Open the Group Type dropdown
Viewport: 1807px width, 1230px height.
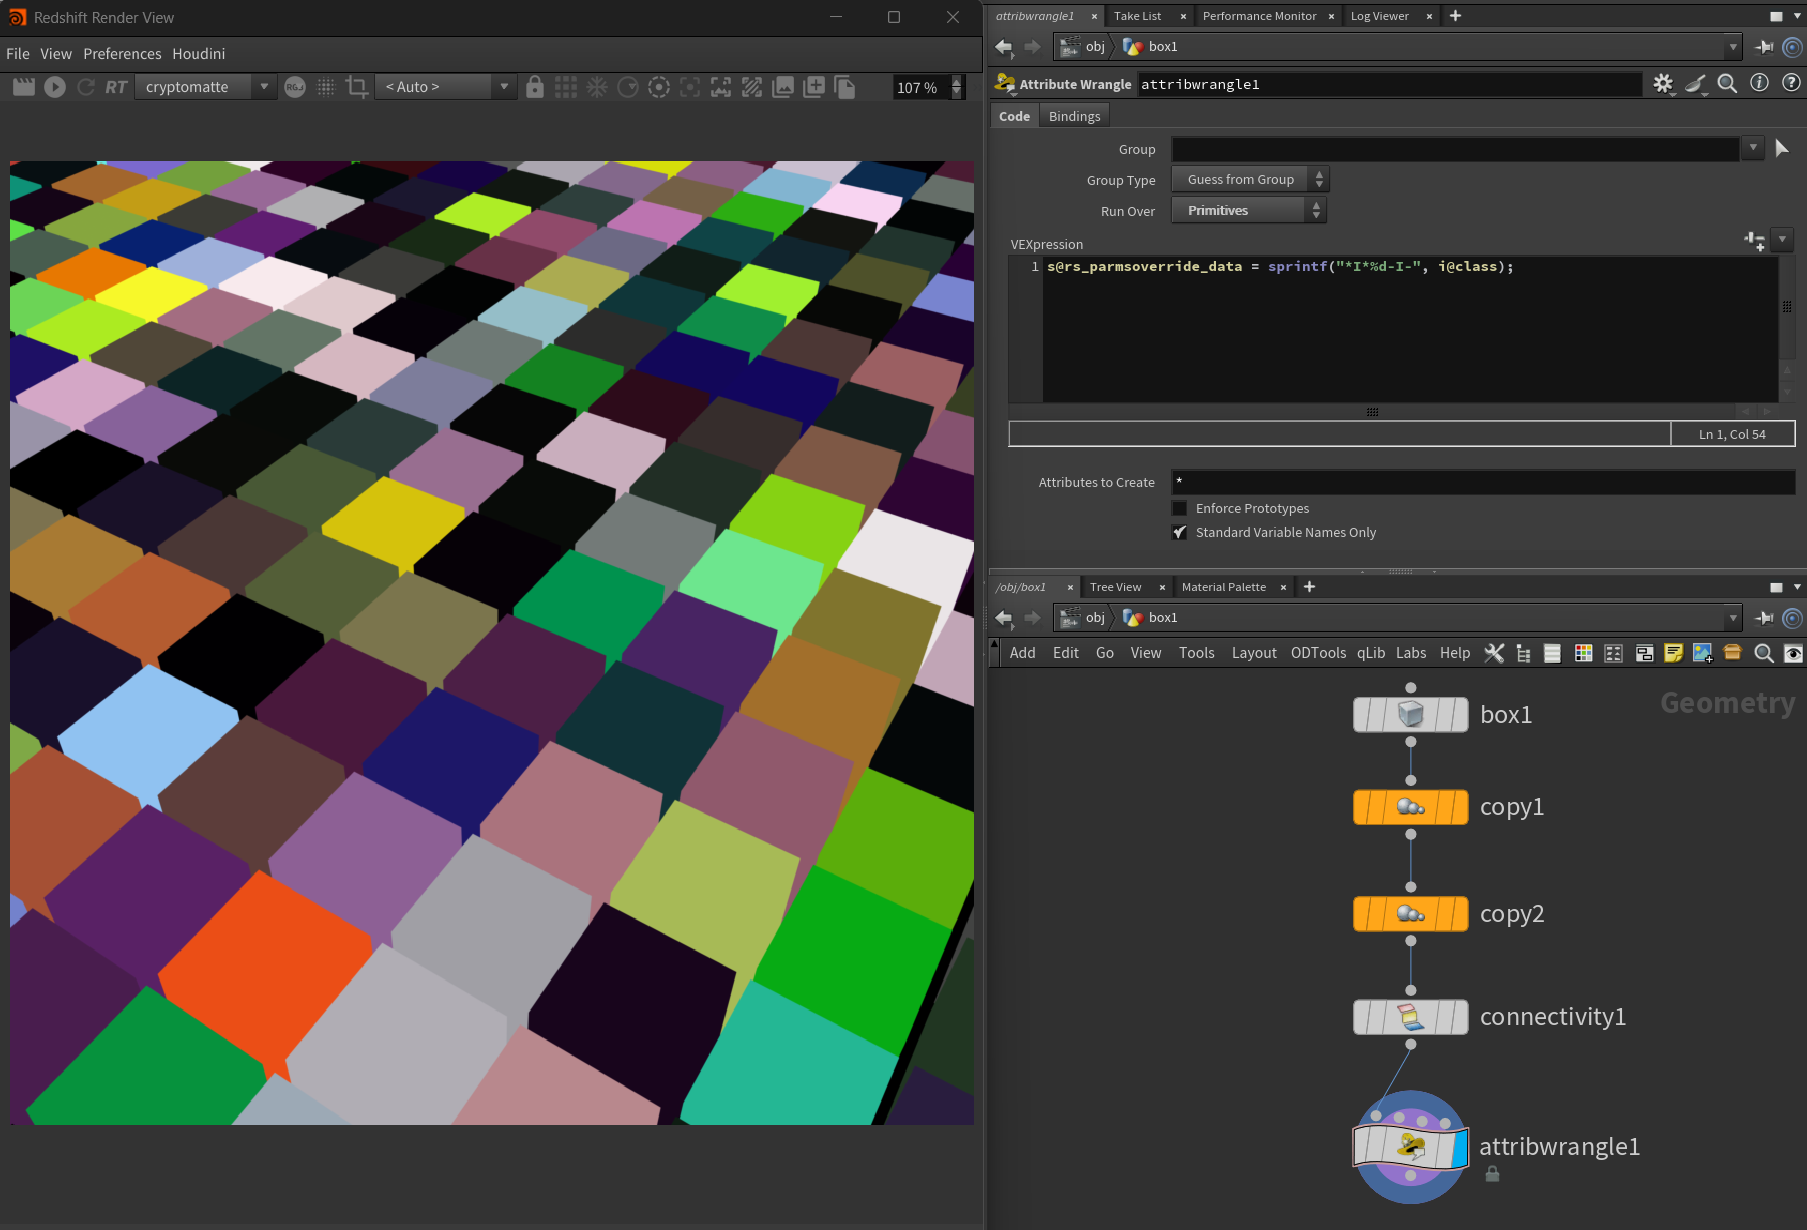[1248, 180]
